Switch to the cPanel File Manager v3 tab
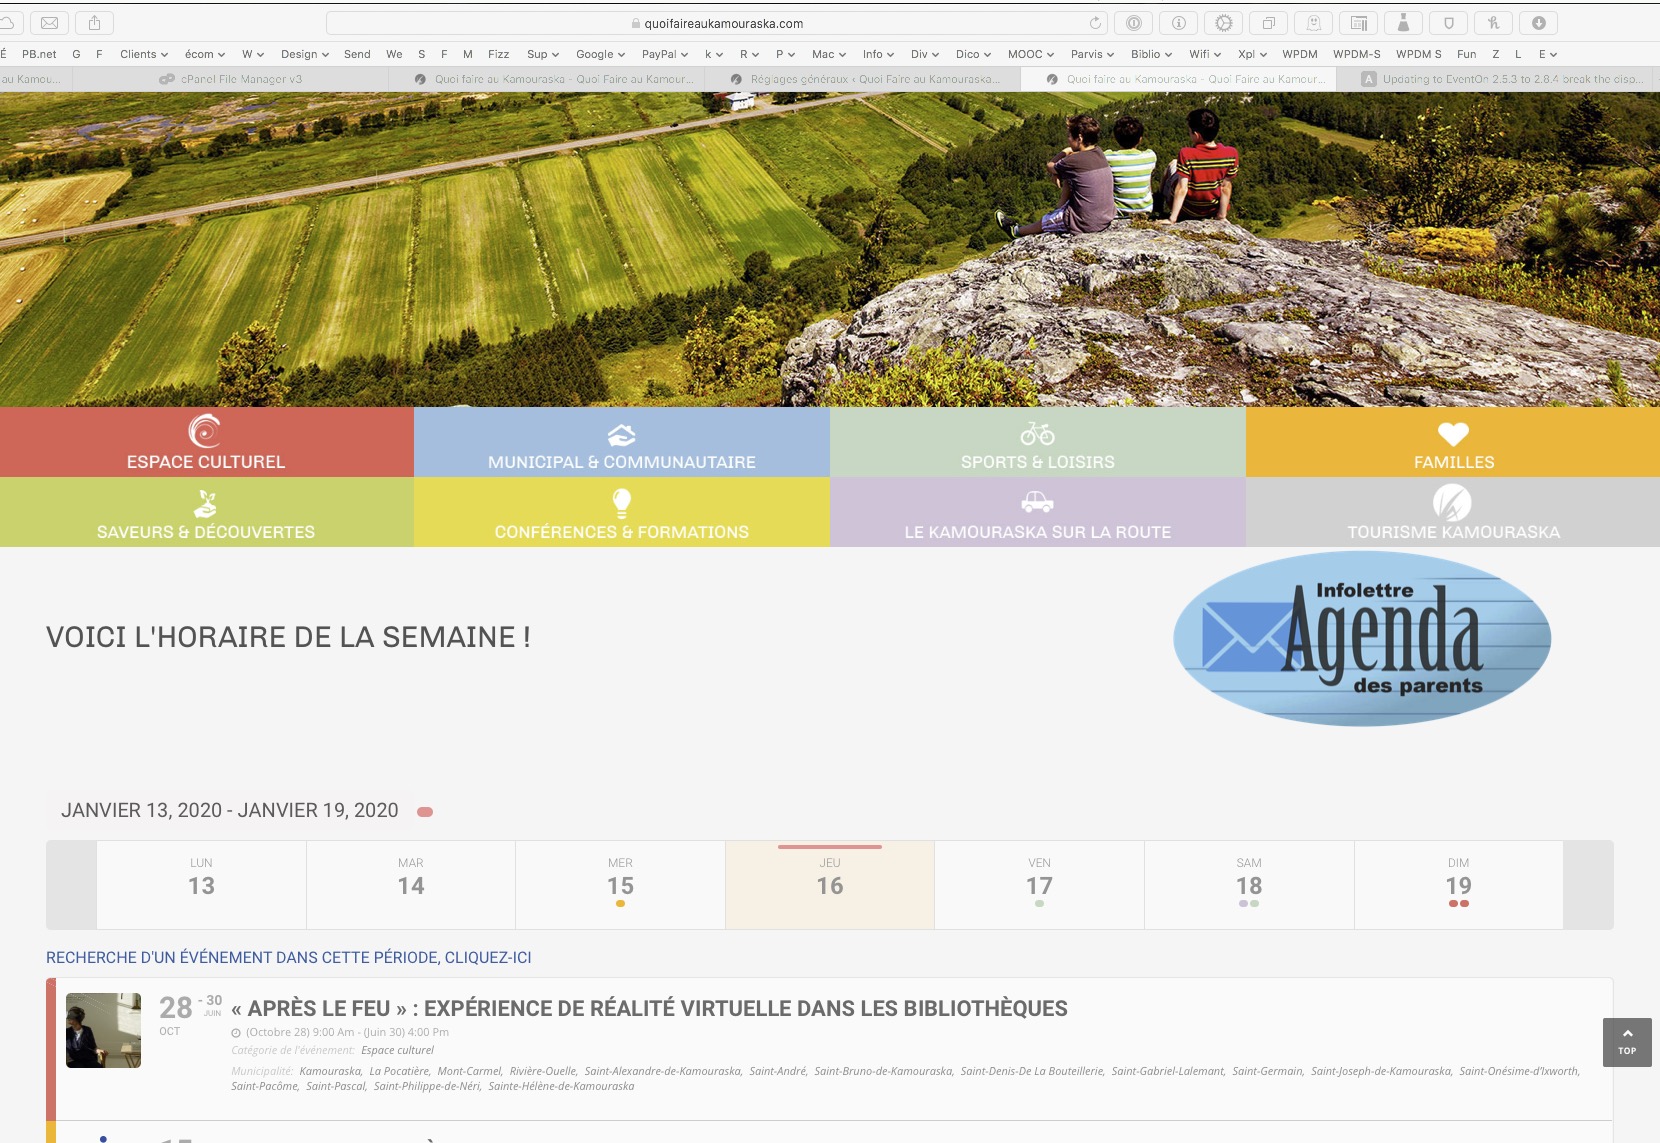Viewport: 1660px width, 1143px height. [240, 79]
